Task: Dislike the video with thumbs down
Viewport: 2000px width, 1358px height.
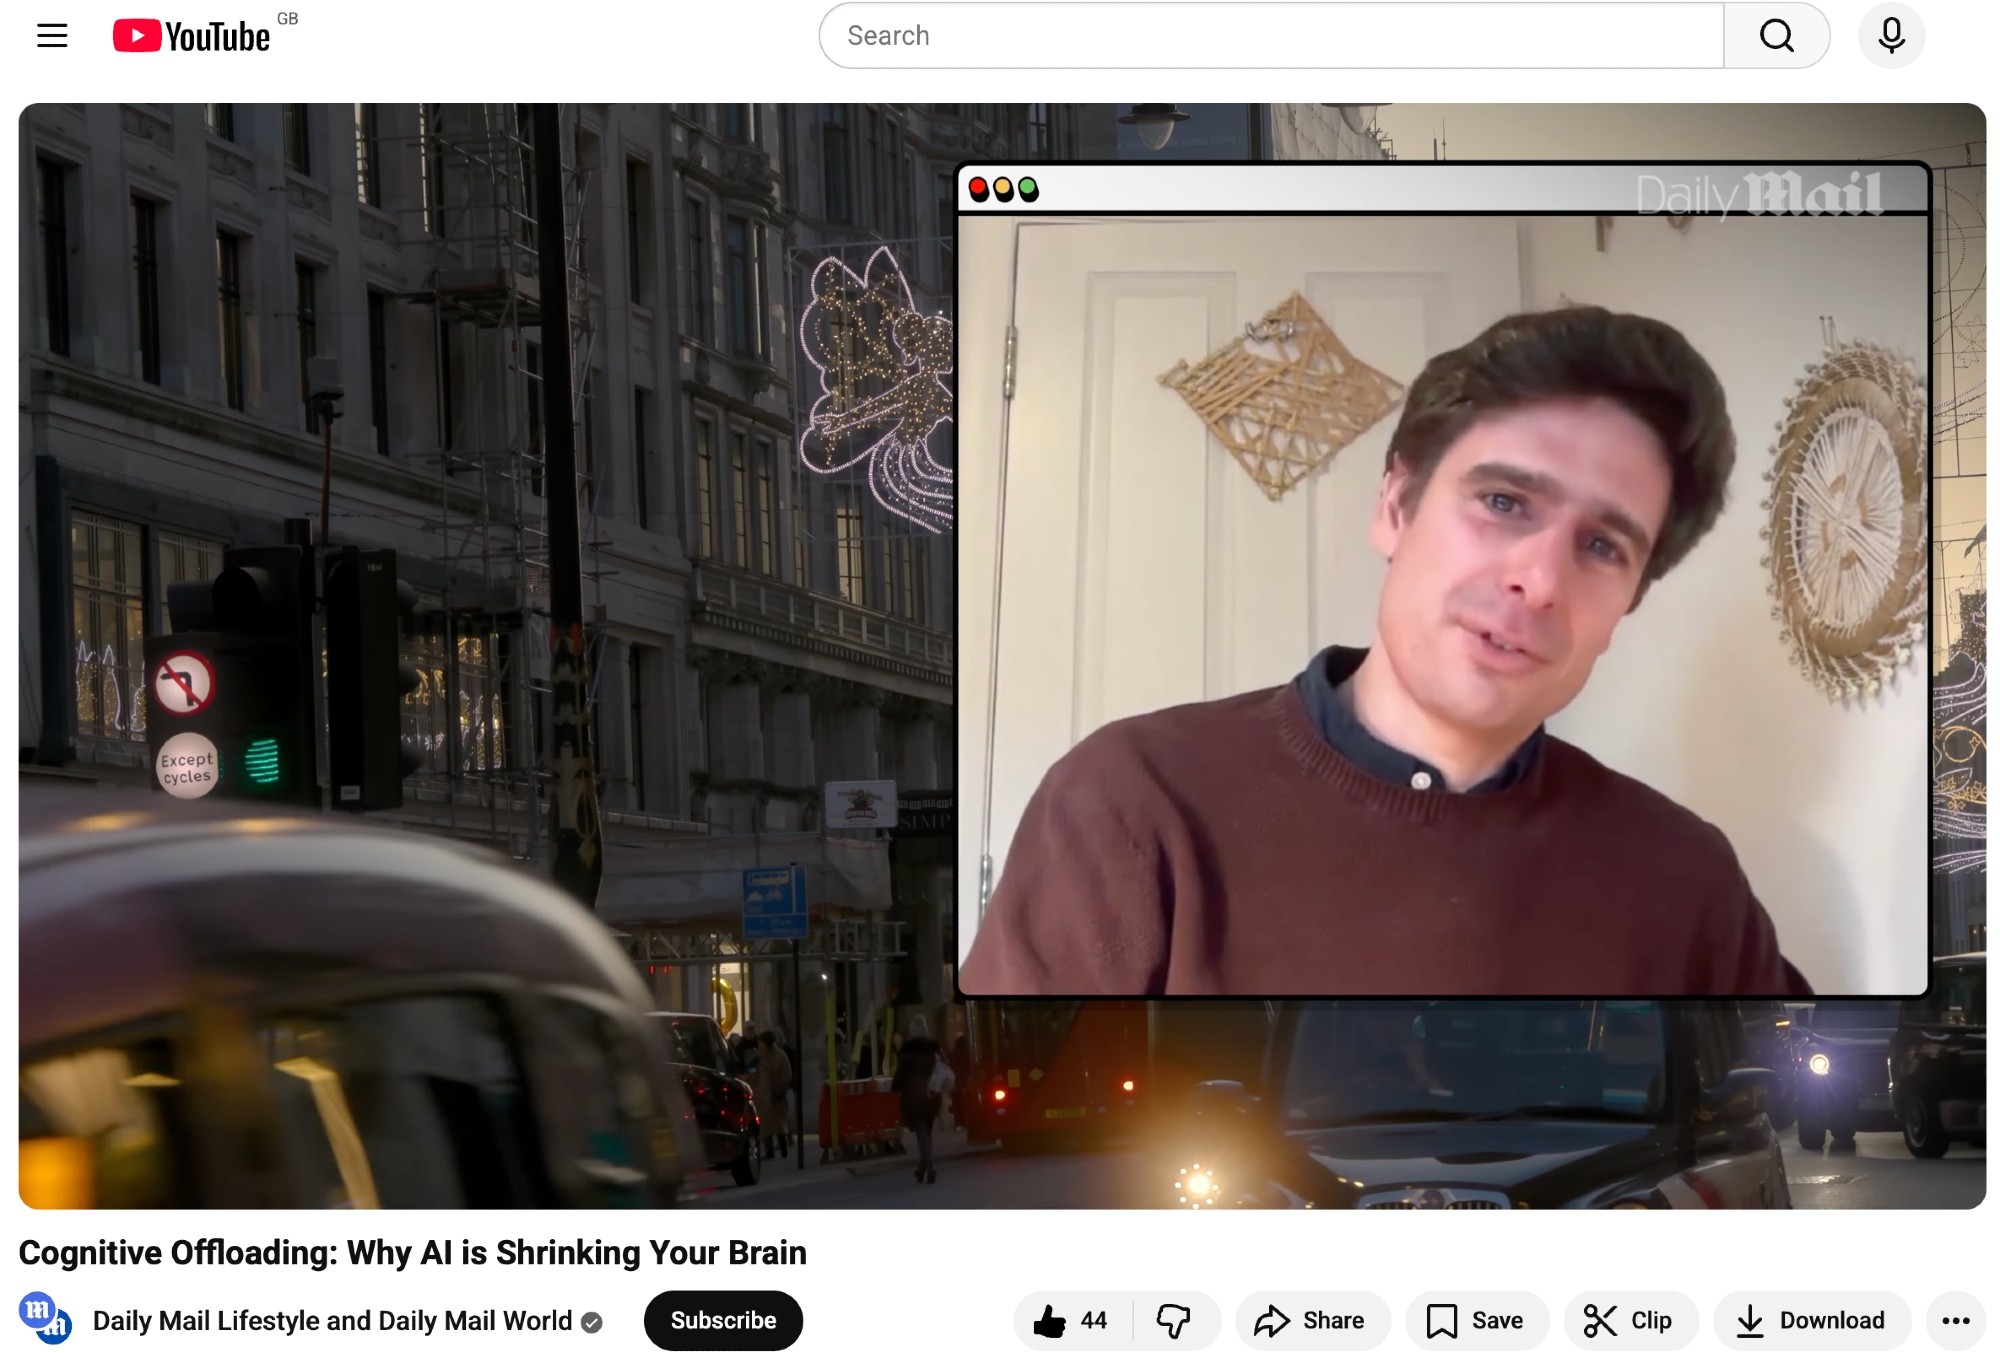Action: pyautogui.click(x=1173, y=1321)
